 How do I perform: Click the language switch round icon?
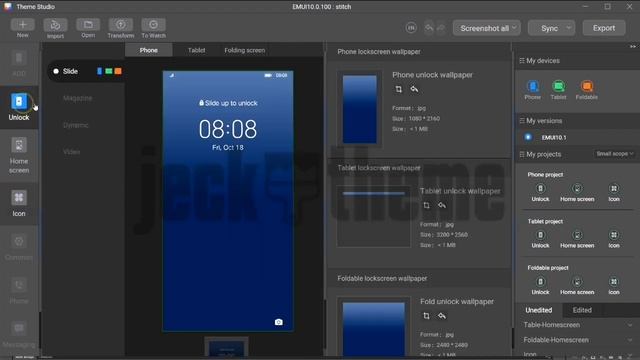coord(411,28)
